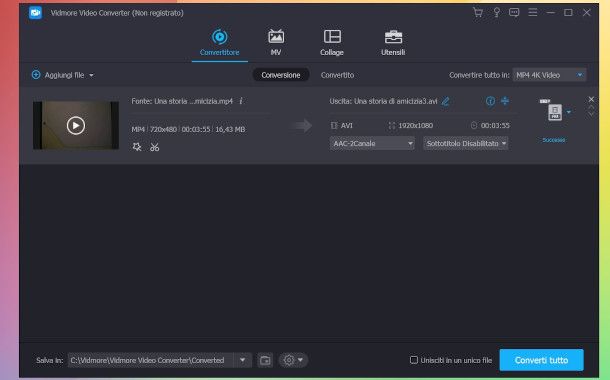
Task: Click the Salva in path field
Action: point(151,360)
